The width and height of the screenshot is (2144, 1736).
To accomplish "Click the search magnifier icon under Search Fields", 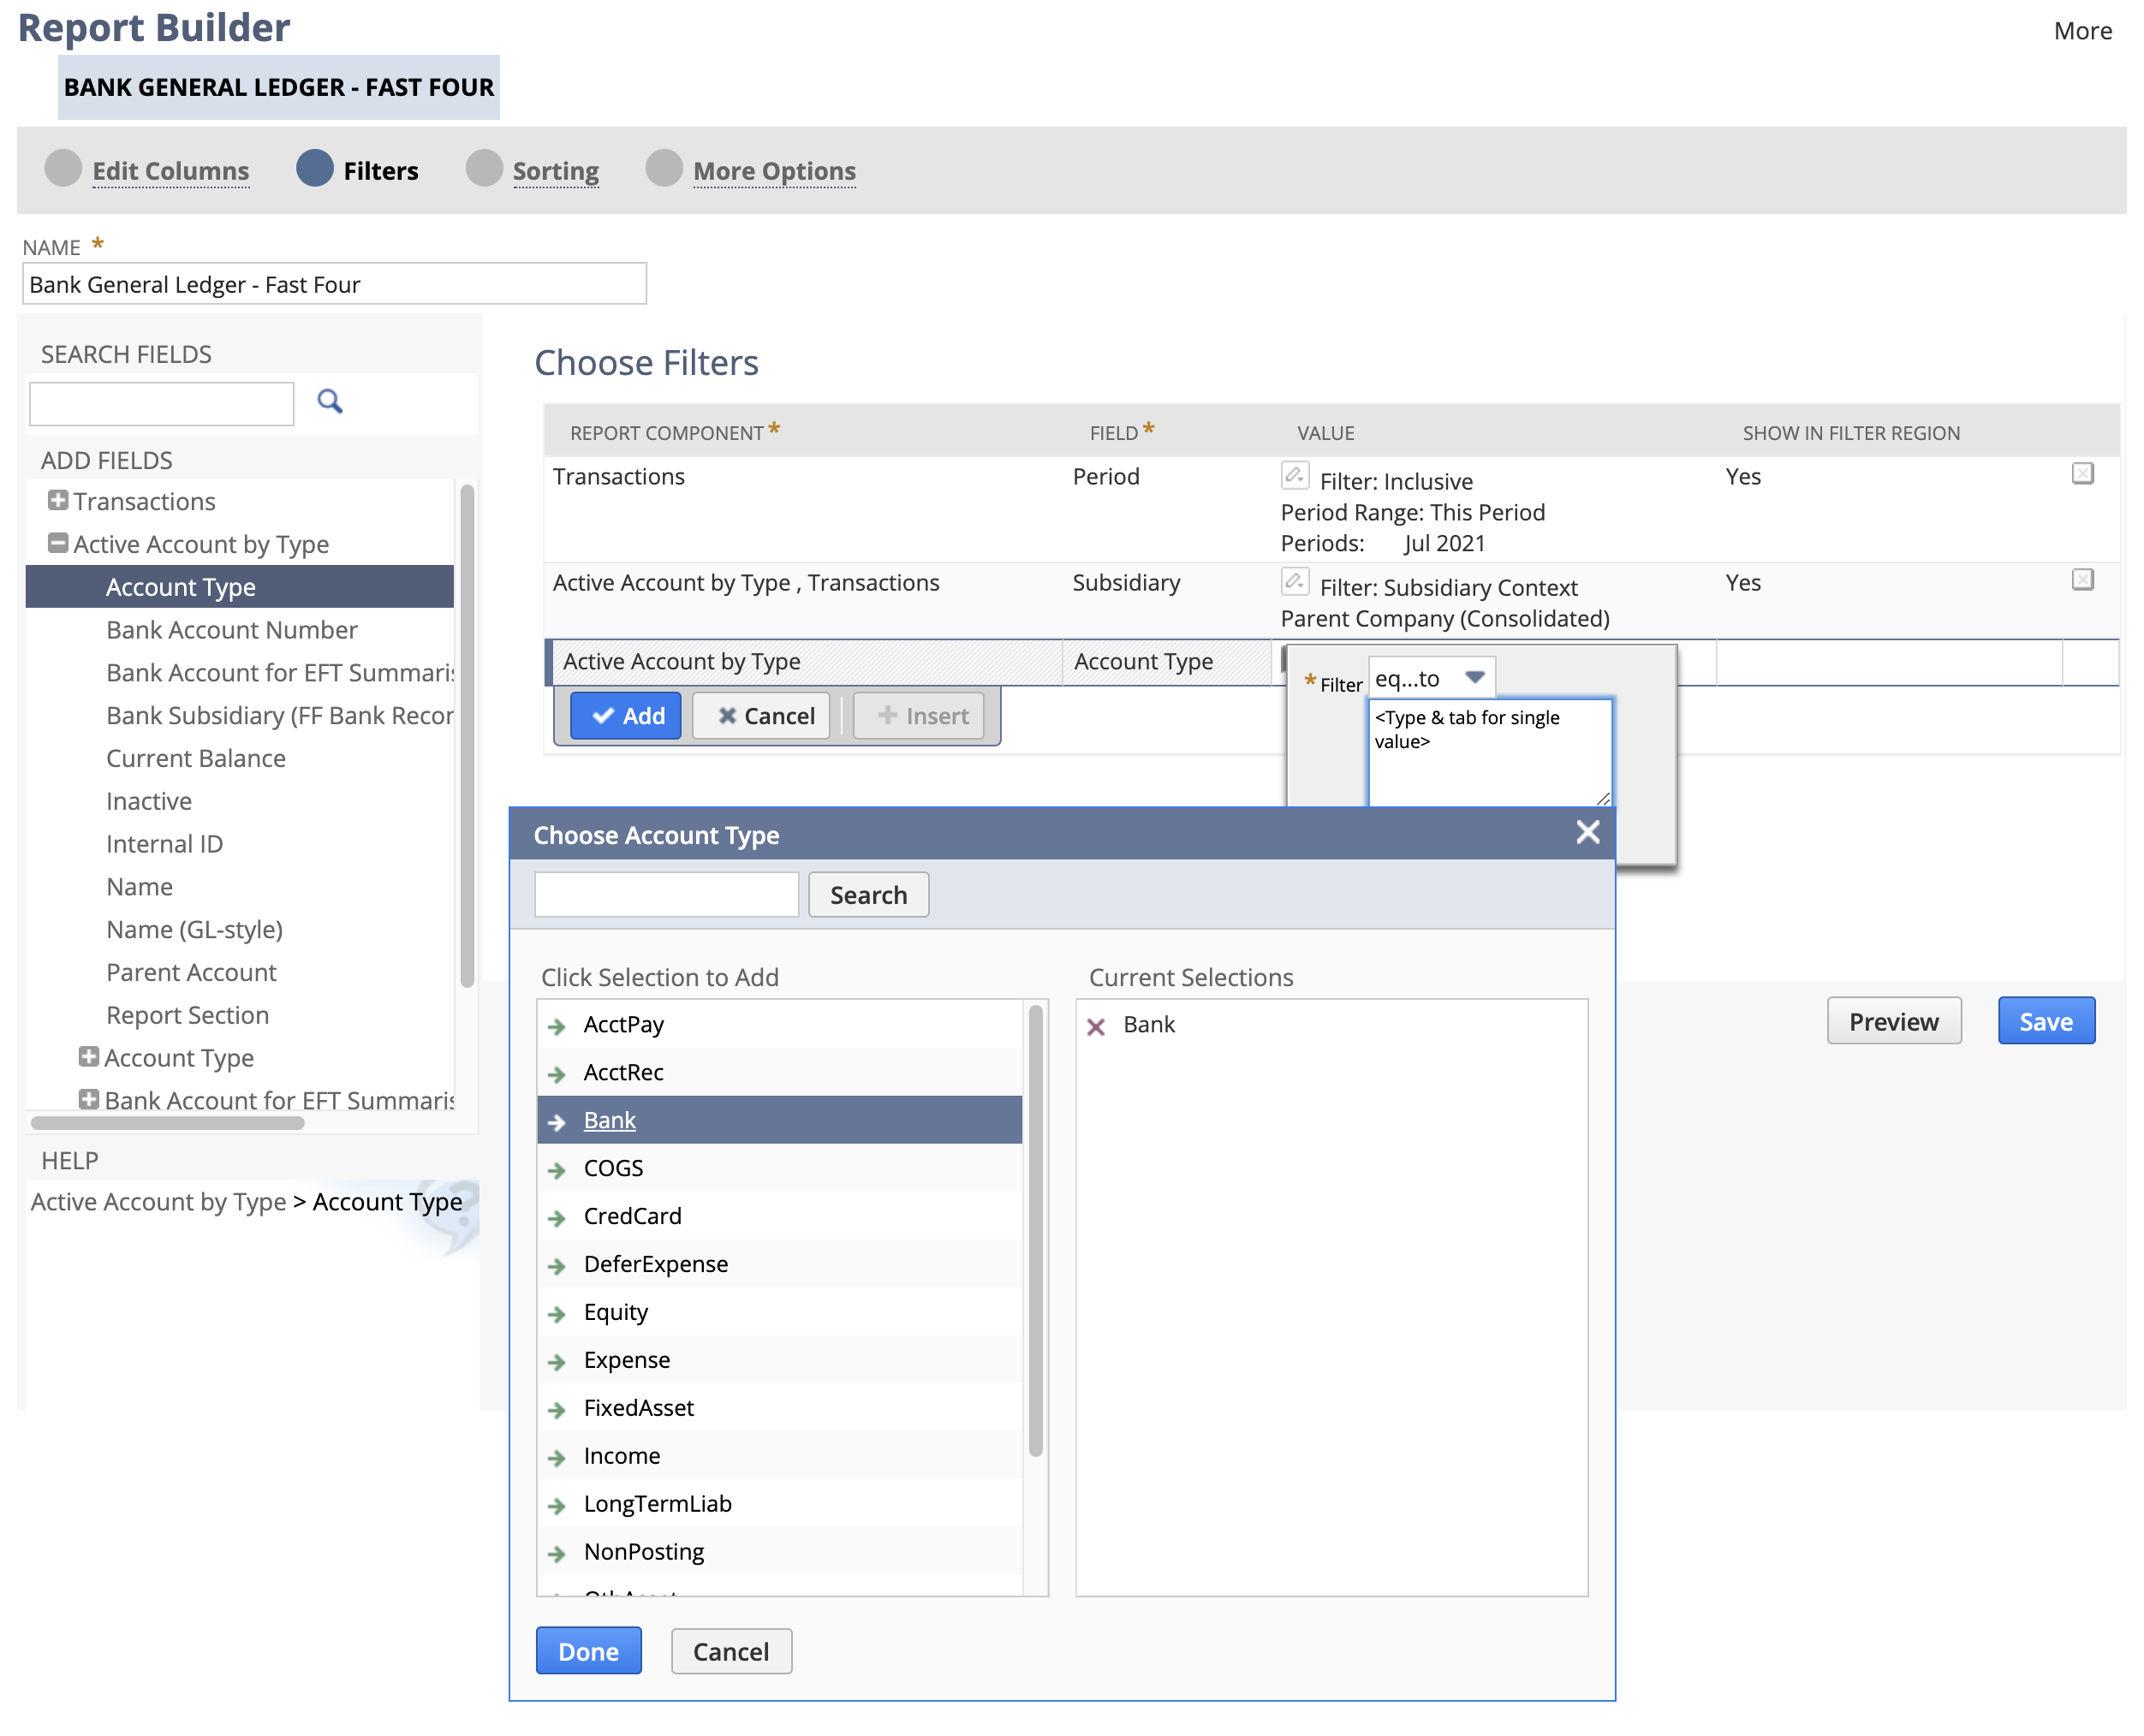I will click(330, 402).
